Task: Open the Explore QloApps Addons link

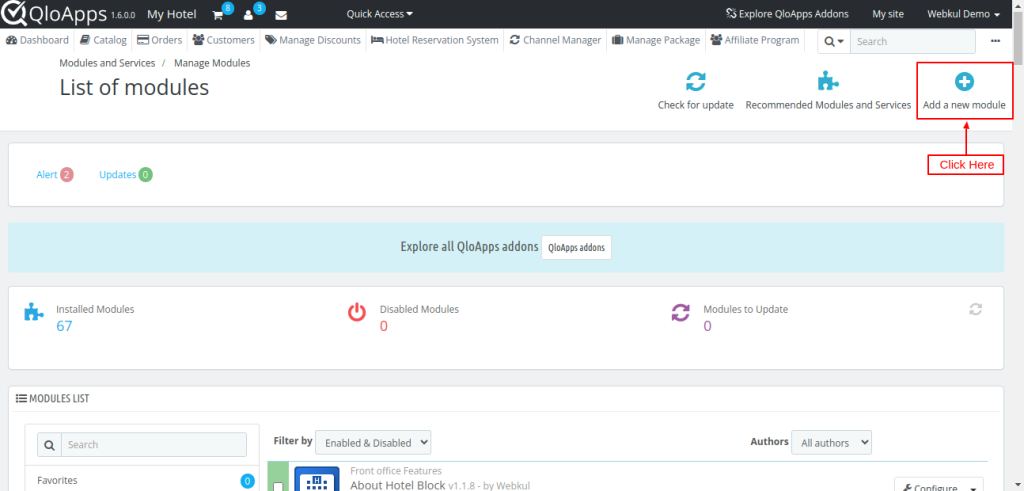Action: click(788, 14)
